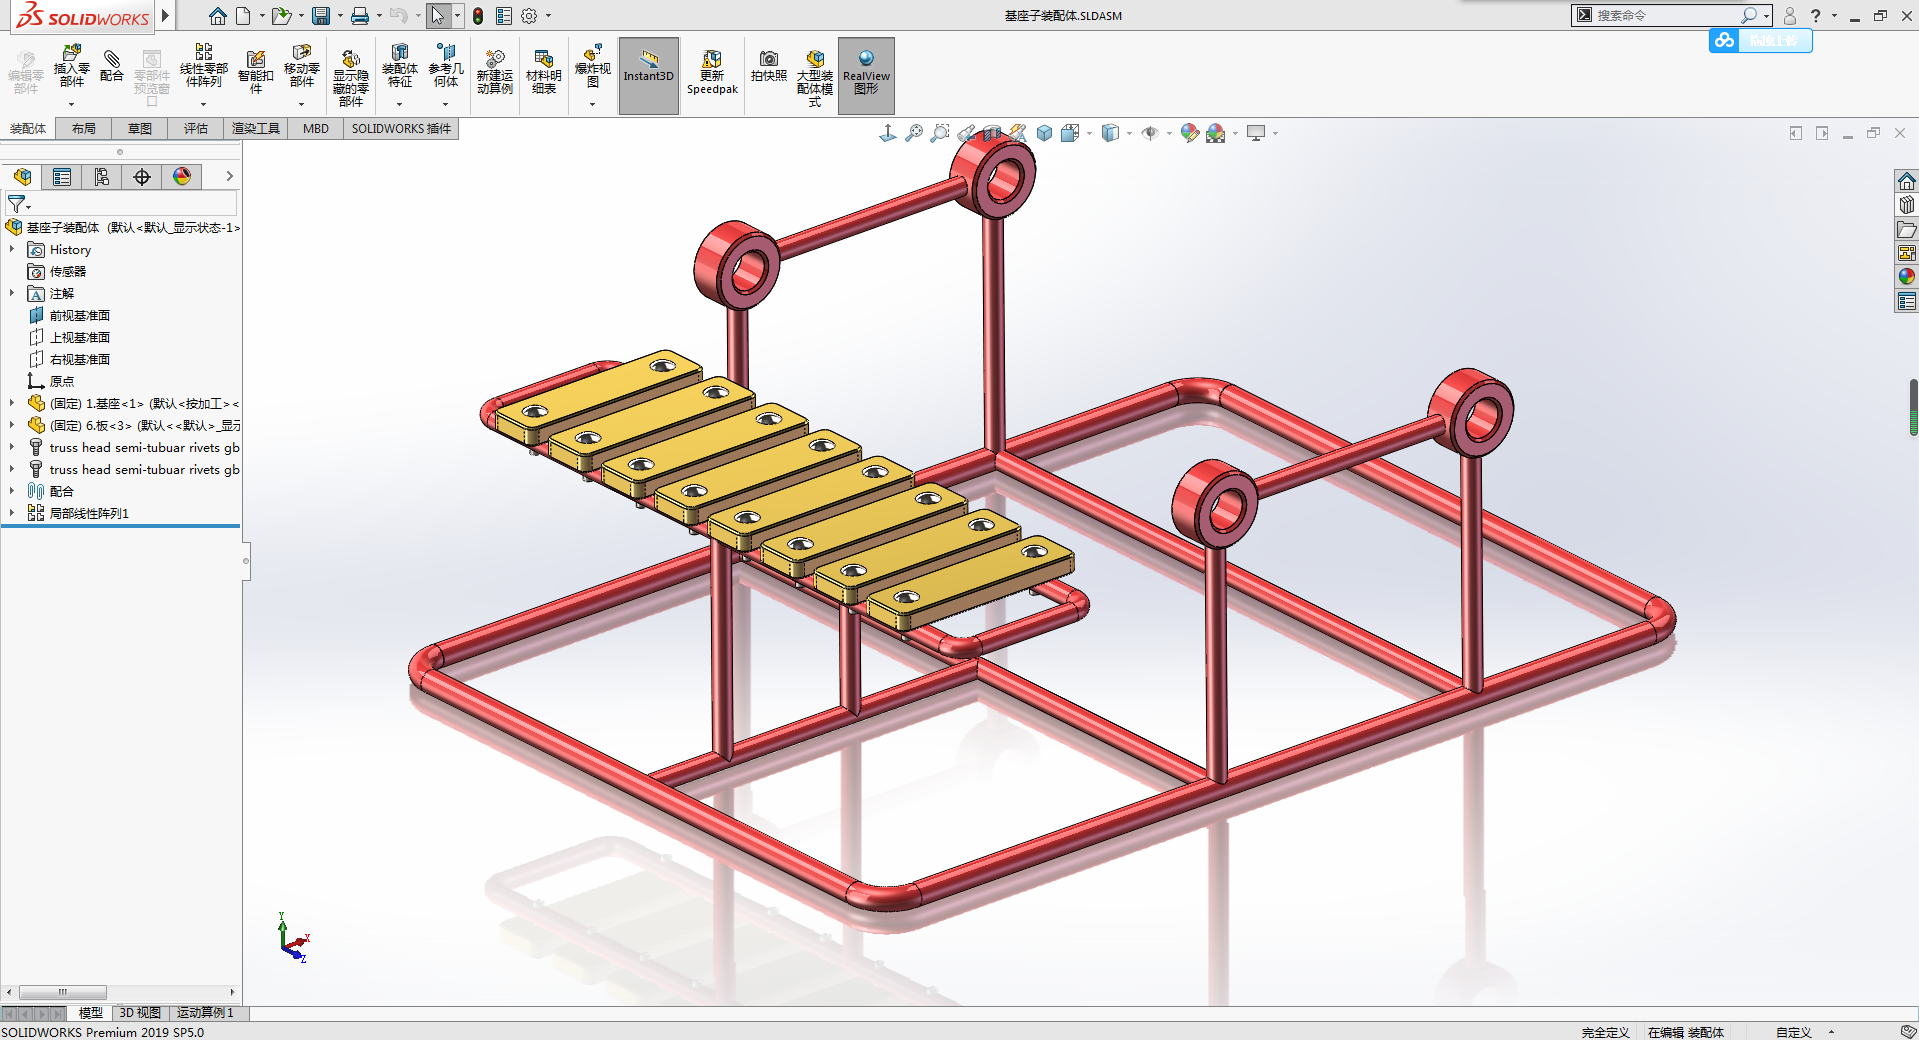The image size is (1919, 1040).
Task: Toggle Instant3D mode
Action: (649, 76)
